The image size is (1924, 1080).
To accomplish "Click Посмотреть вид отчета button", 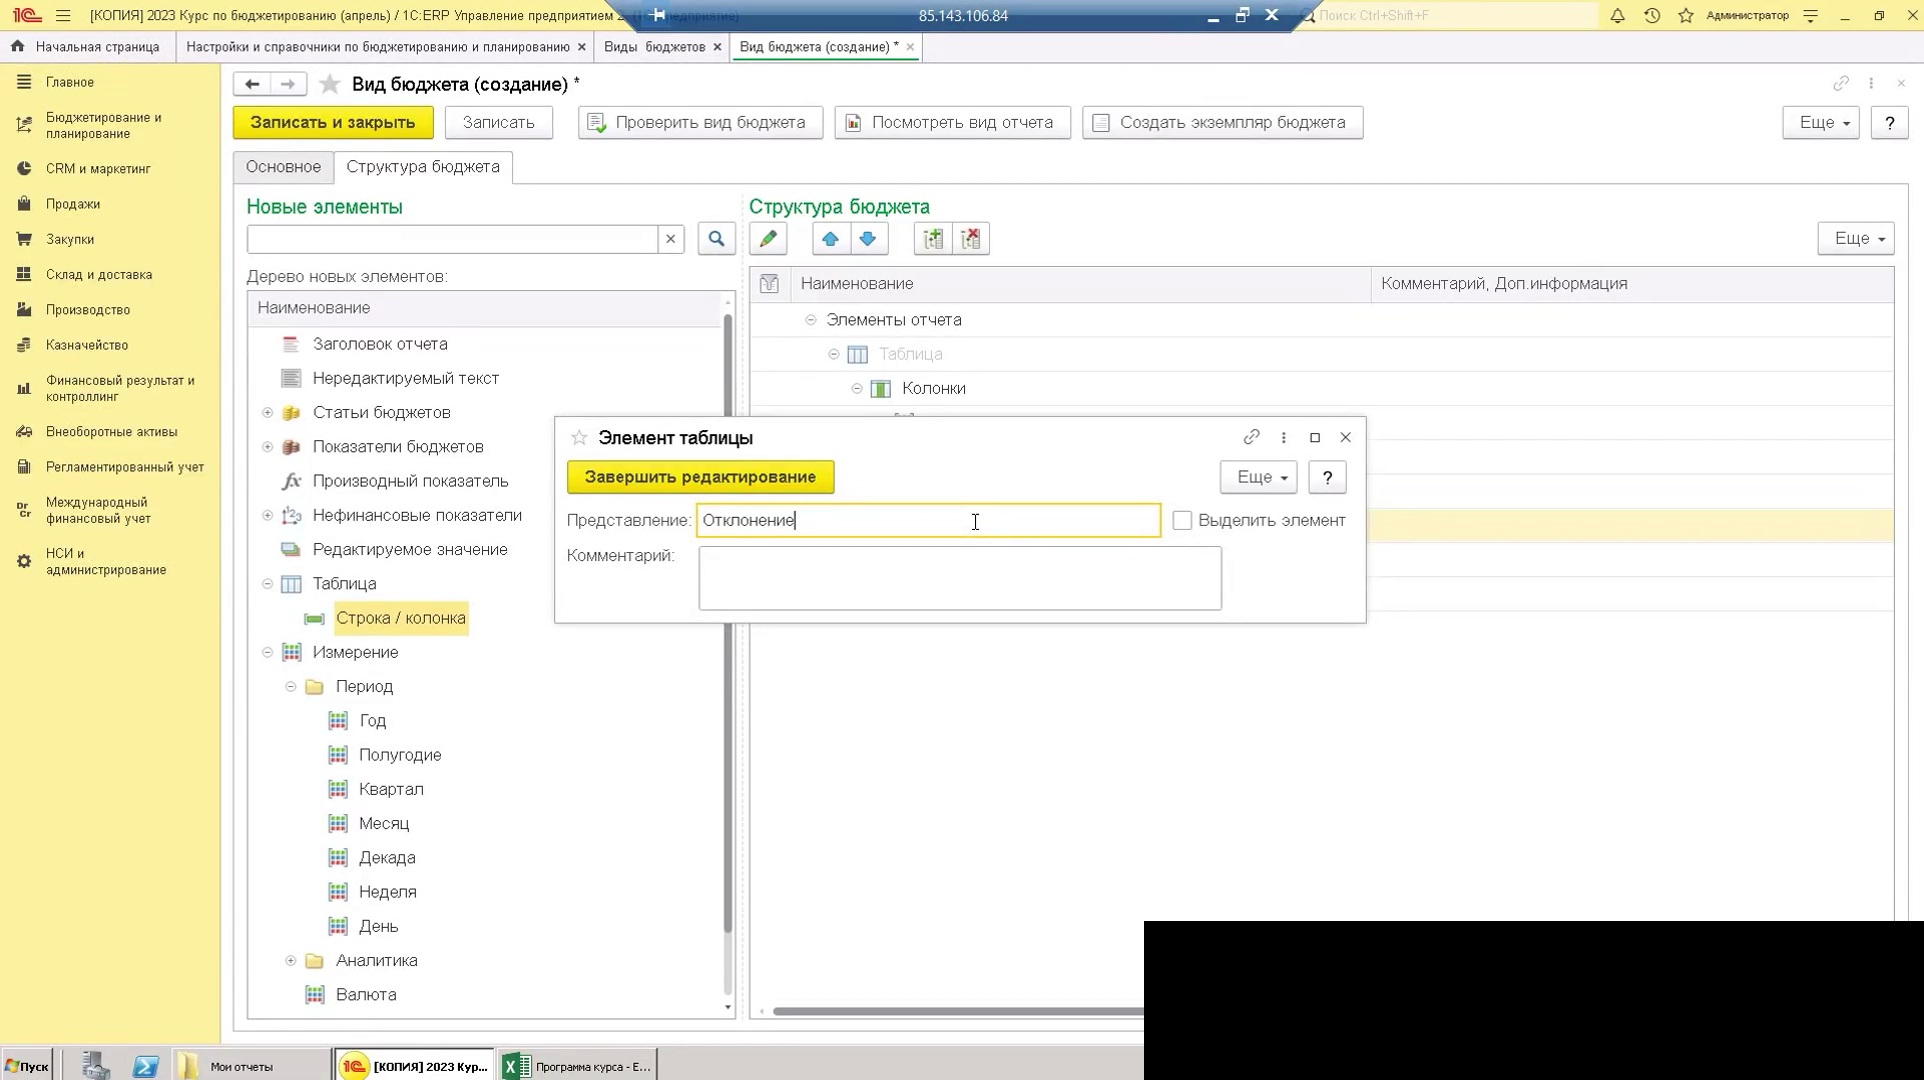I will [x=952, y=123].
